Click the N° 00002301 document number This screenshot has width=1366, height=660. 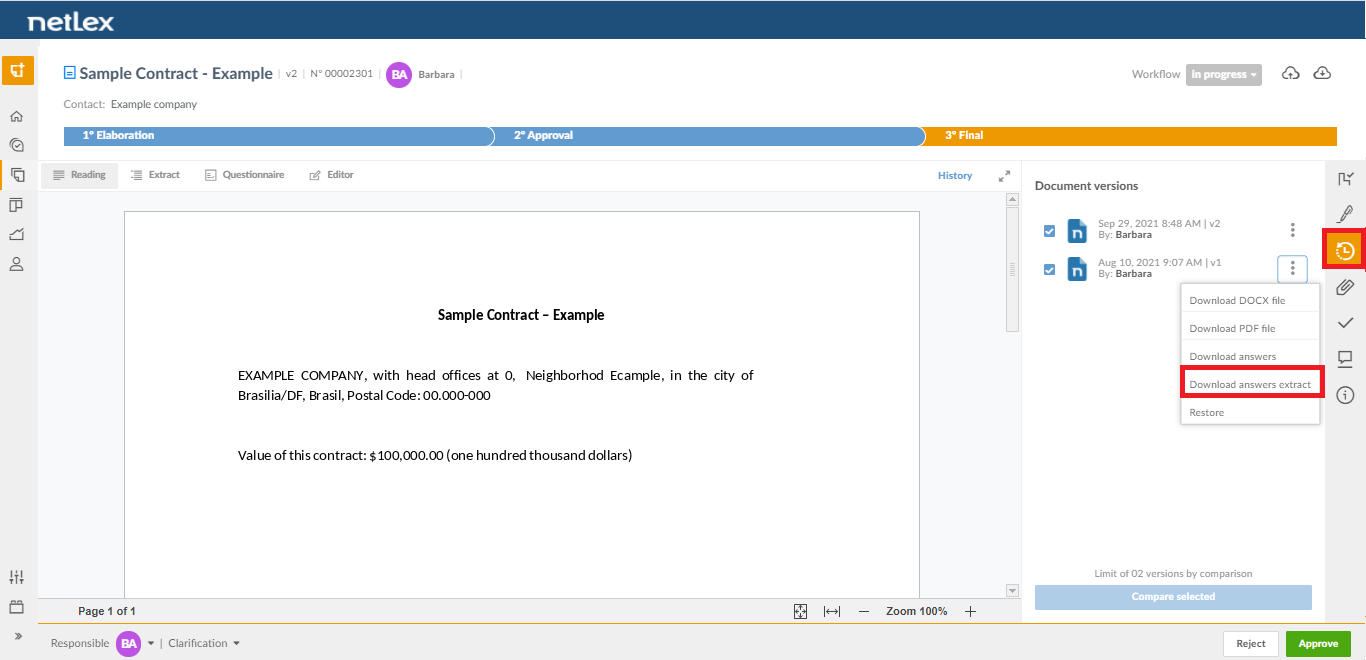coord(342,74)
